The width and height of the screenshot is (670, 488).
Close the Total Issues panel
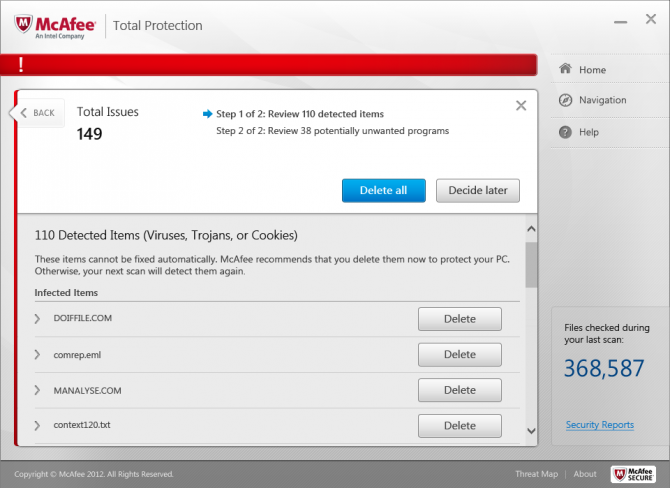(521, 106)
